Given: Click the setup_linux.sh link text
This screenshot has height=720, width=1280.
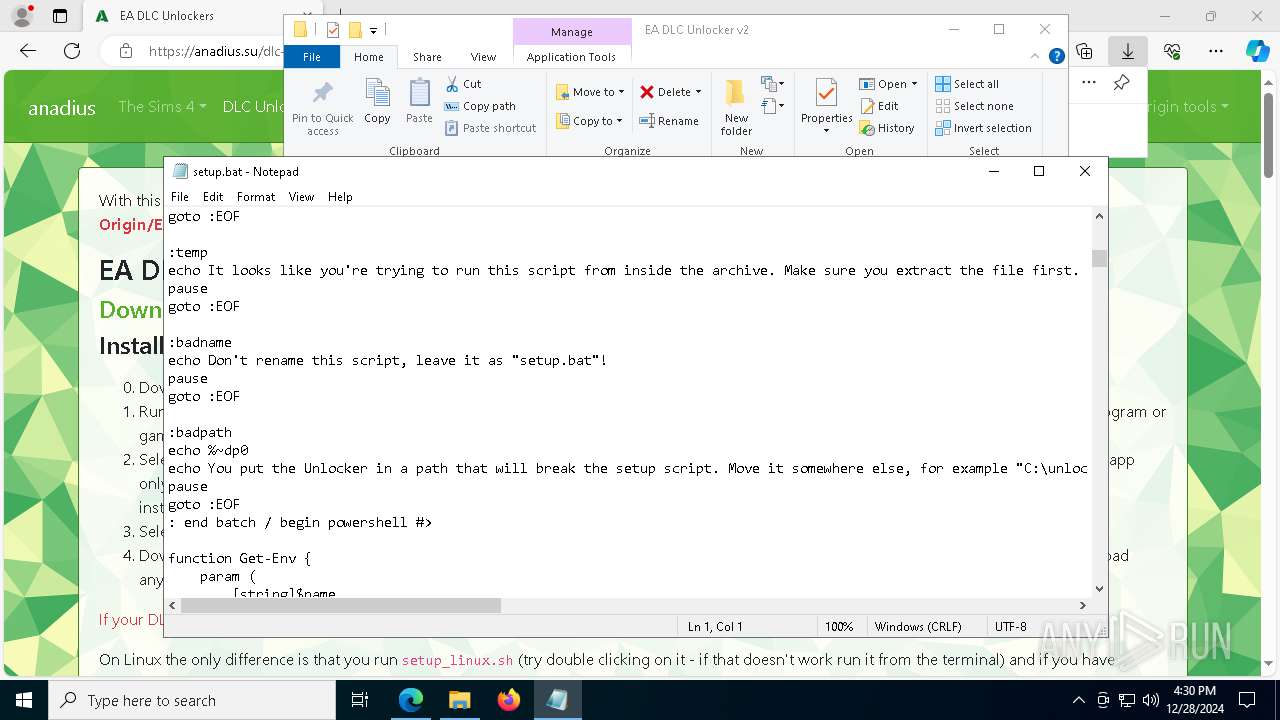Looking at the screenshot, I should tap(457, 660).
